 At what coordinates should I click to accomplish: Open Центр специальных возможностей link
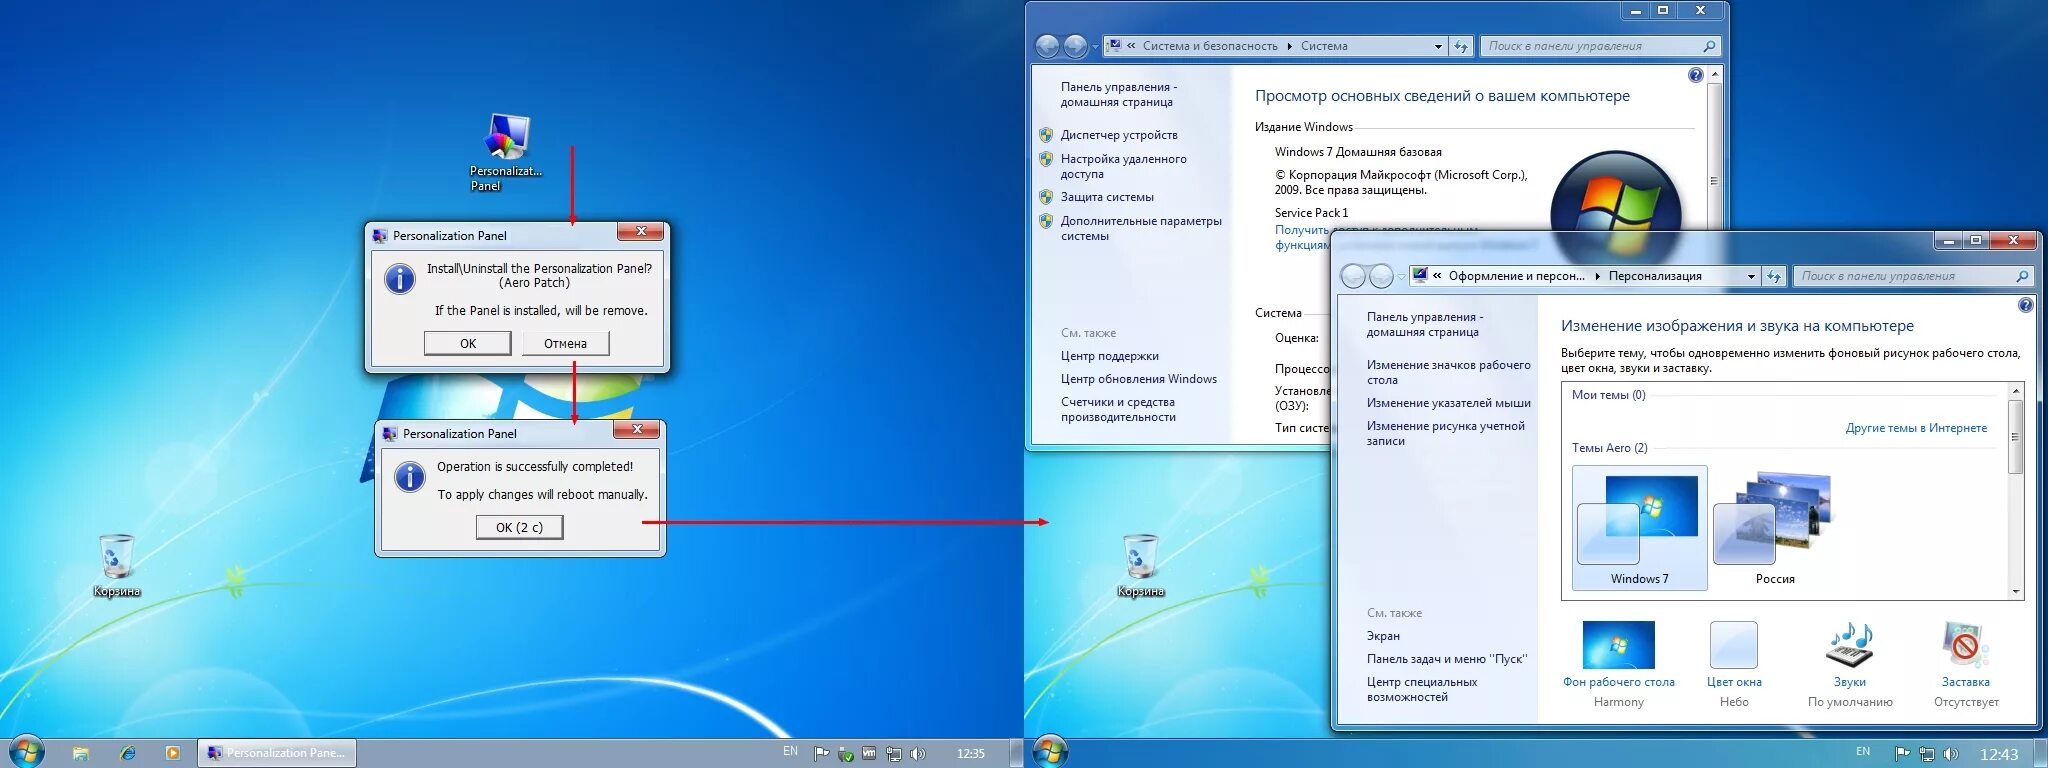1422,689
